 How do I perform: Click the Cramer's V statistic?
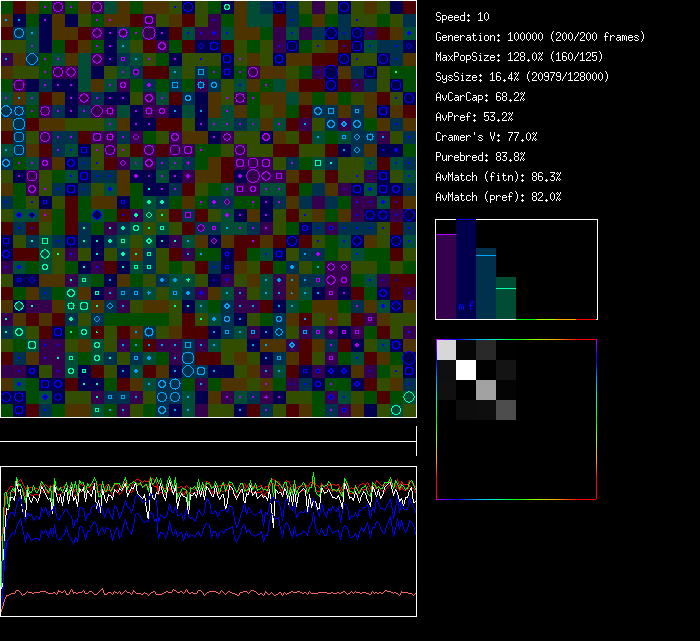tap(486, 137)
